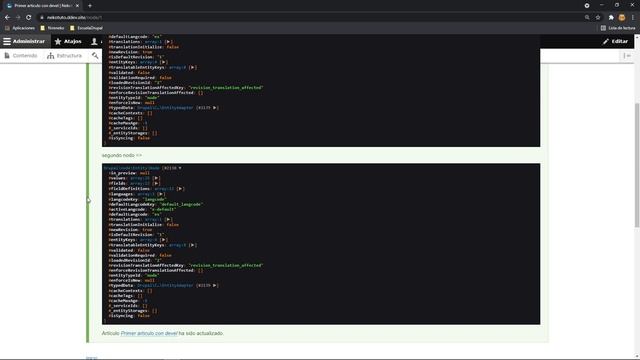Click revision_translation_affected string in the top dump
Viewport: 640px width, 360px height.
tap(226, 88)
